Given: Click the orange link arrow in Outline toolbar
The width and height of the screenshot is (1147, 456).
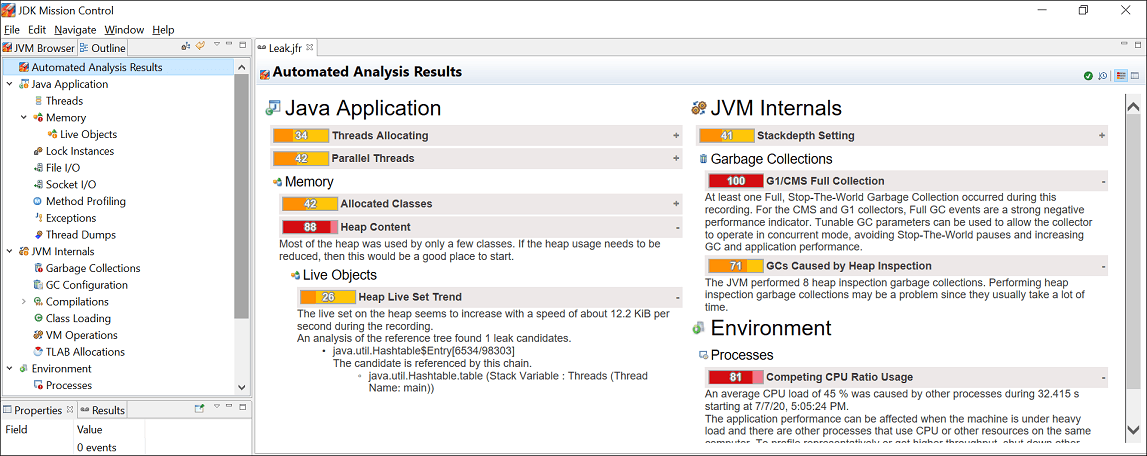Looking at the screenshot, I should [200, 47].
